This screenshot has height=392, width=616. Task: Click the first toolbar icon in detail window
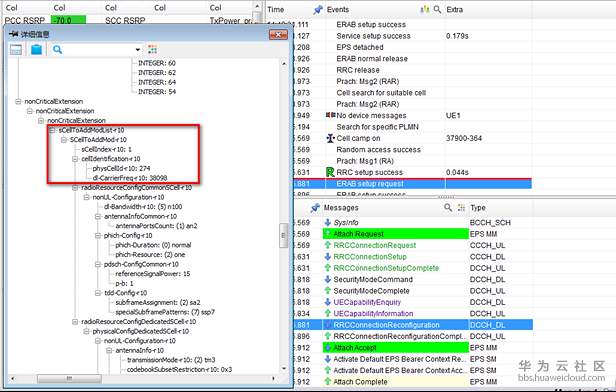click(16, 49)
